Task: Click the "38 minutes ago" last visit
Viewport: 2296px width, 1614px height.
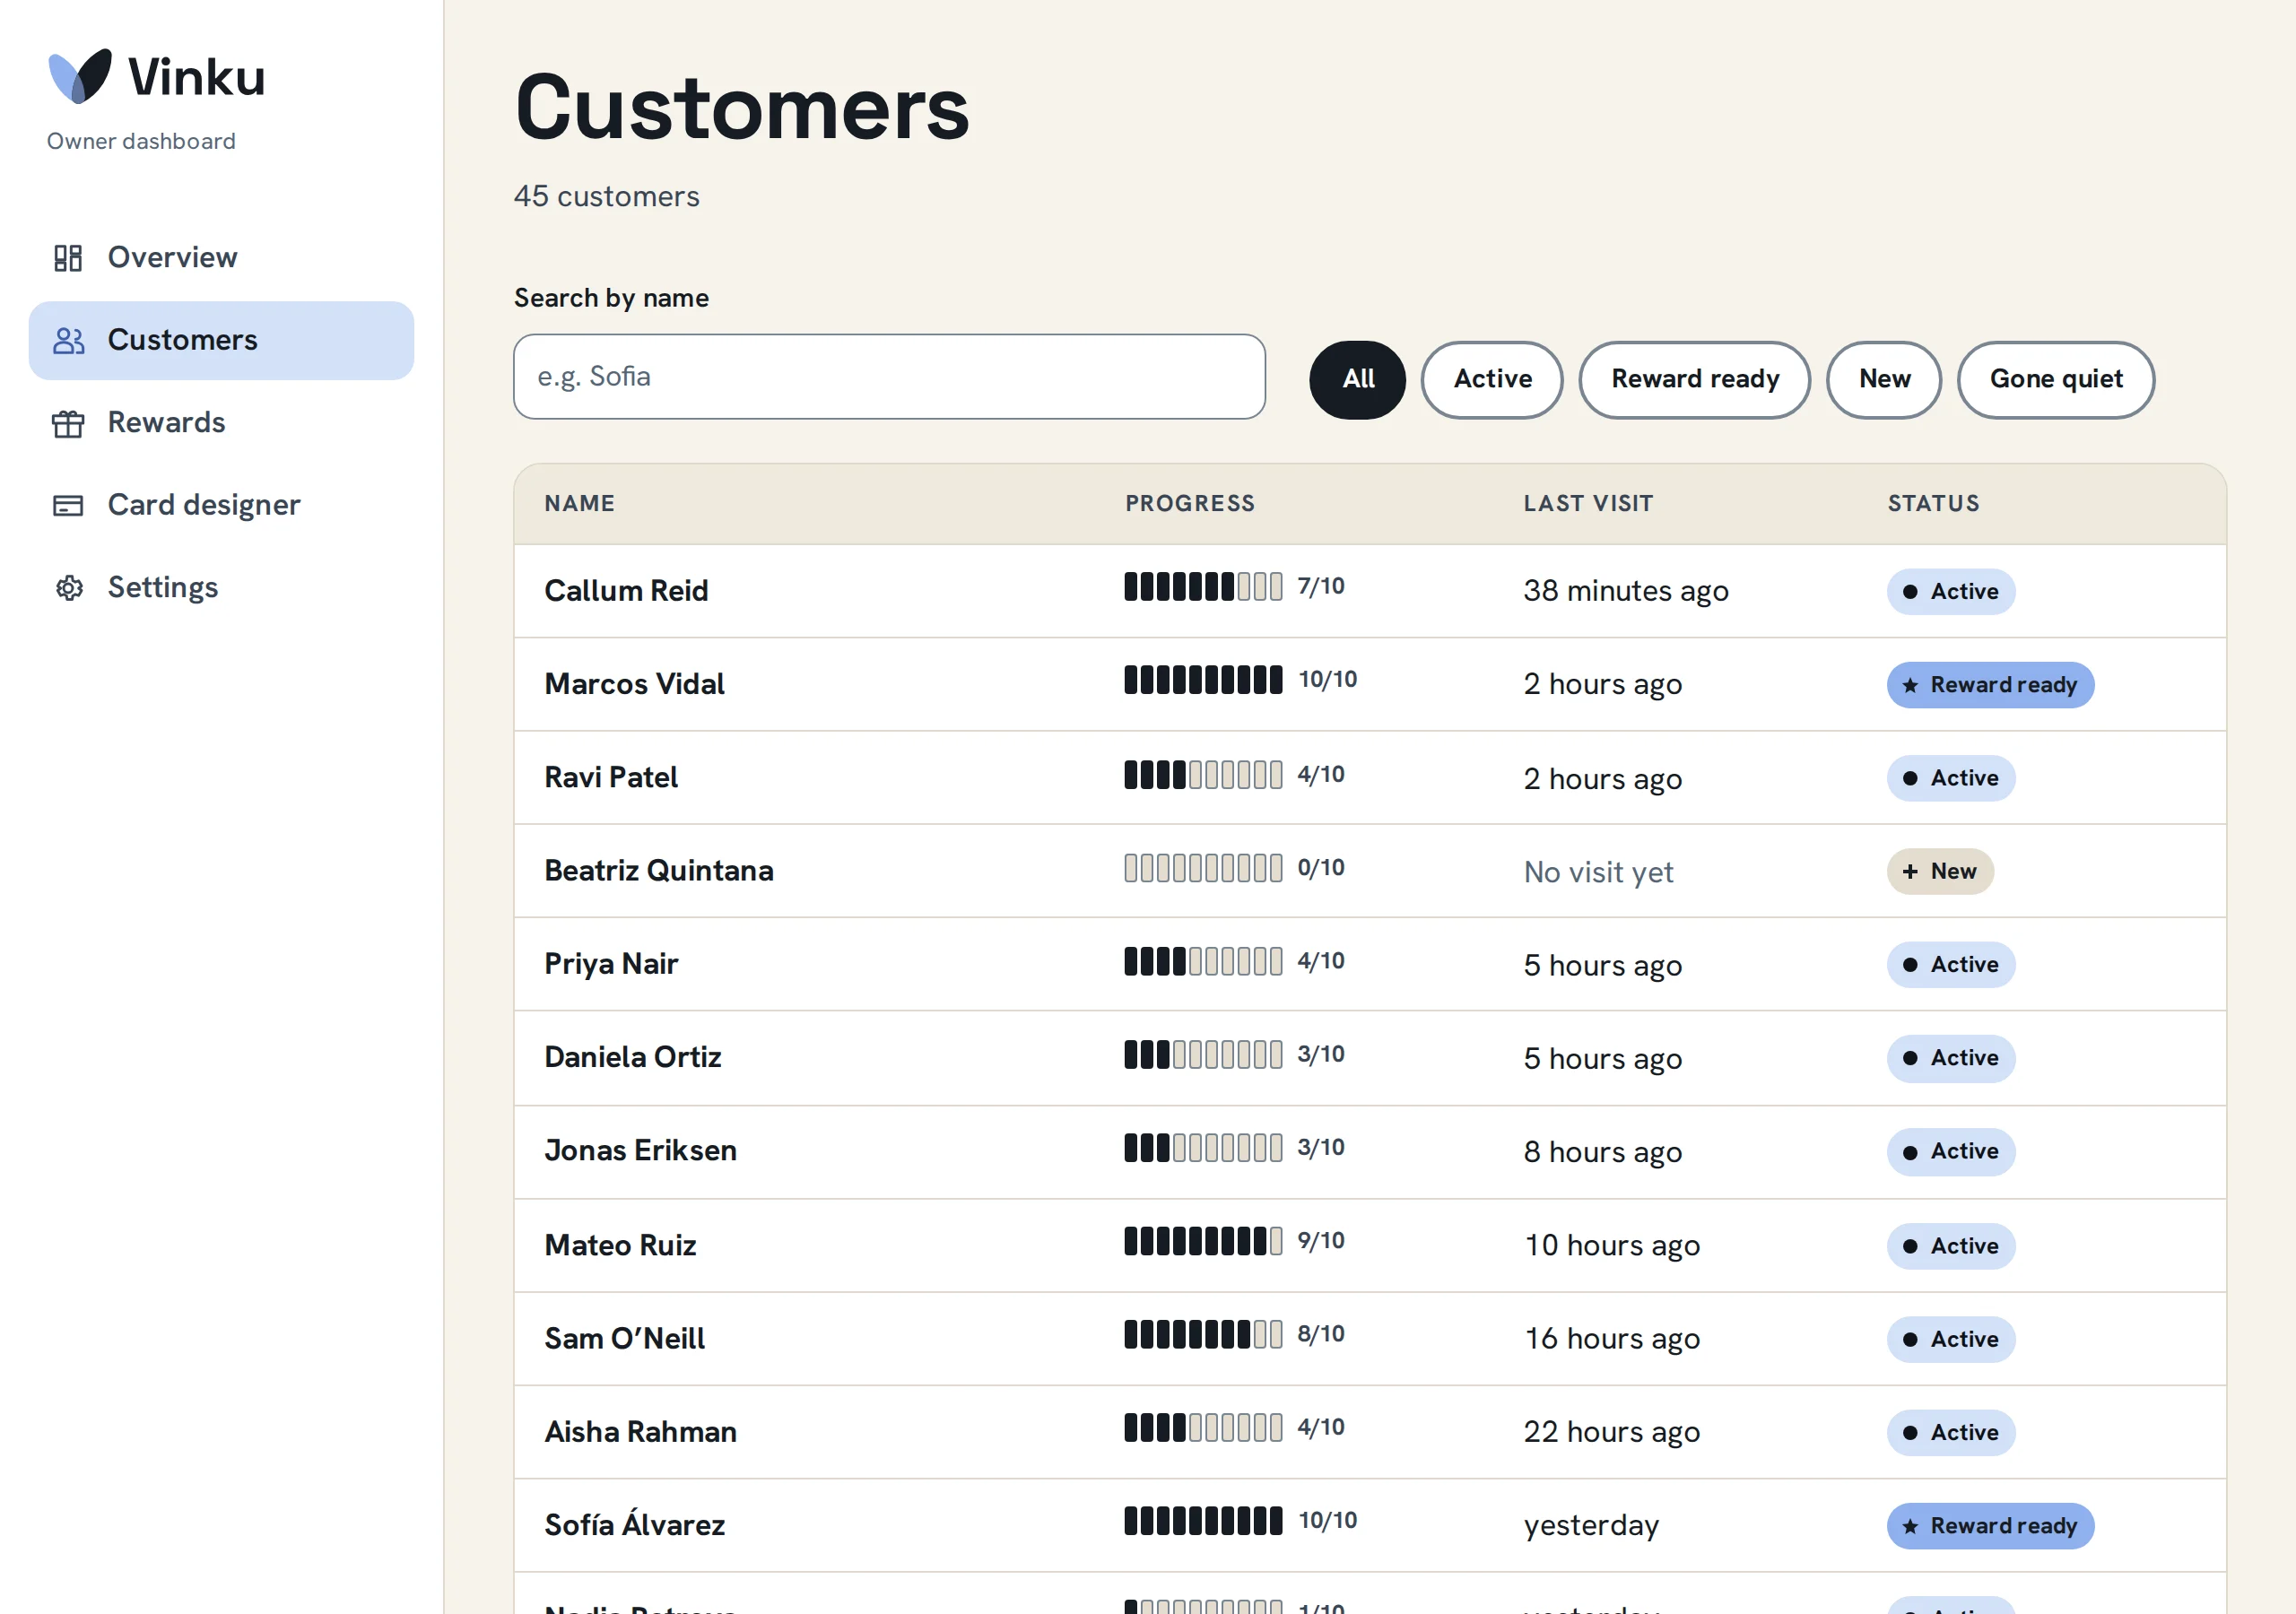Action: coord(1626,591)
